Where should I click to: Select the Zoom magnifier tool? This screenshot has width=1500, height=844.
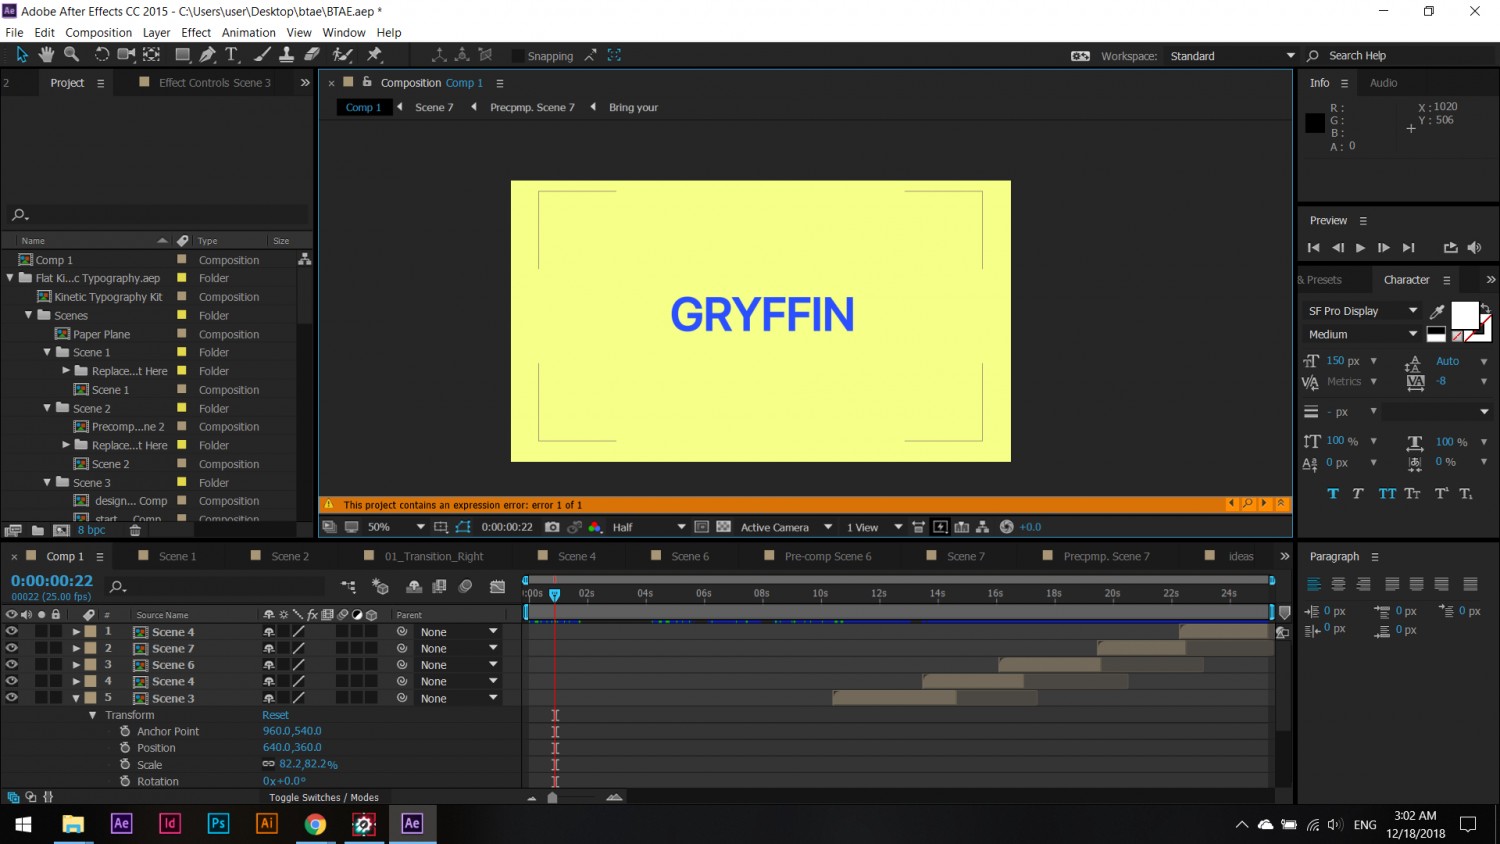point(71,55)
